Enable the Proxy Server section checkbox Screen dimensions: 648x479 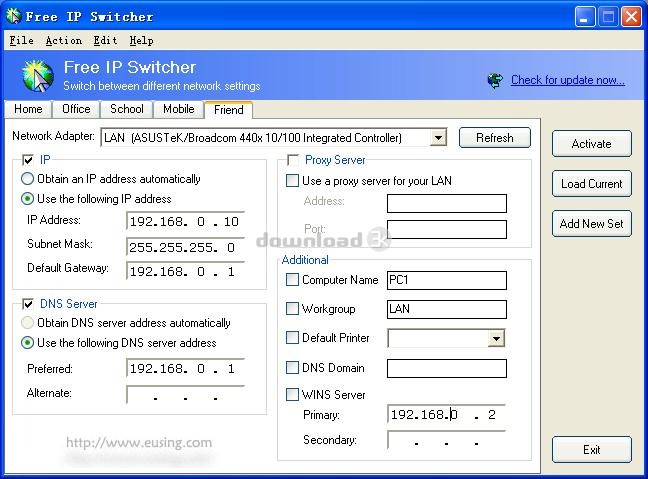293,160
